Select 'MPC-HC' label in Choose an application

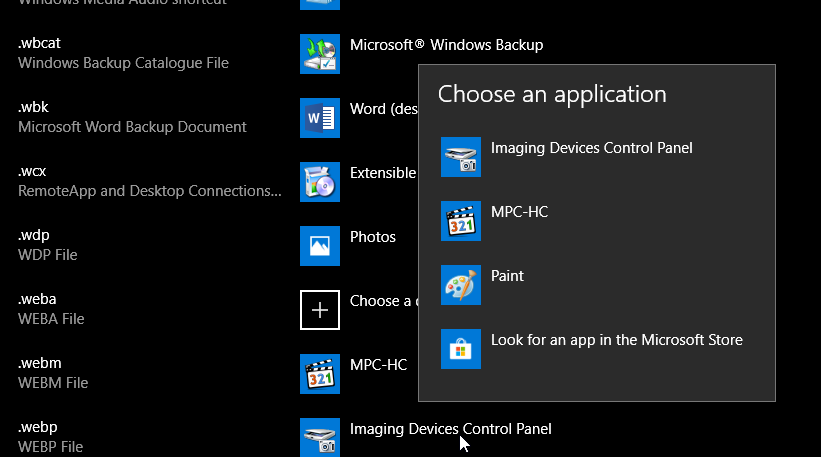coord(519,212)
